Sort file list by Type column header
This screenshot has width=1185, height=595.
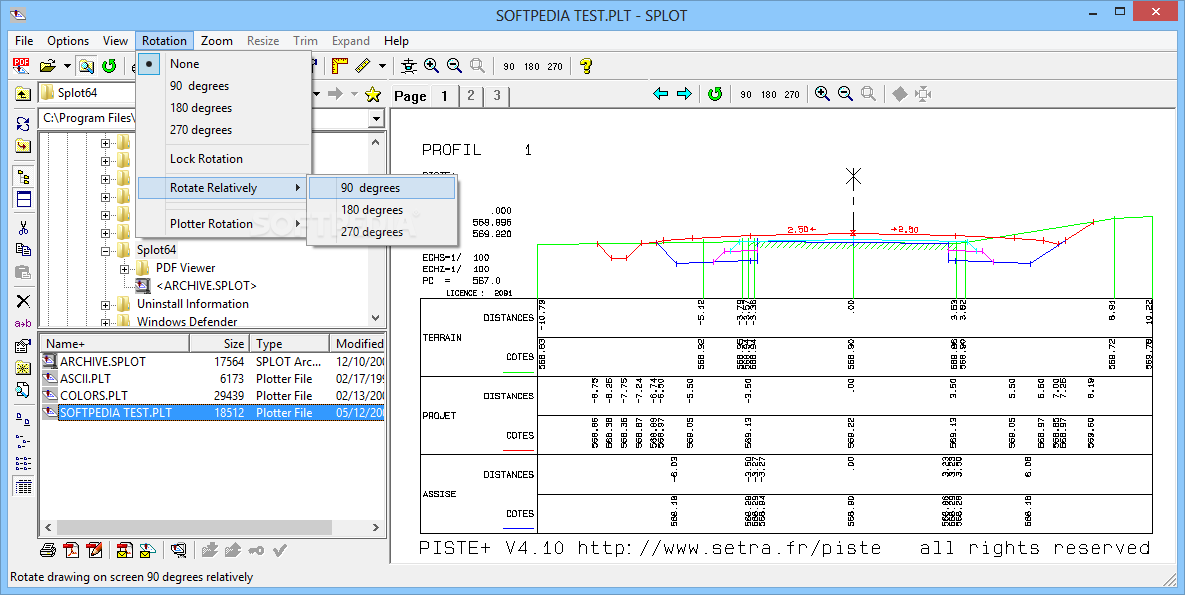pos(290,344)
